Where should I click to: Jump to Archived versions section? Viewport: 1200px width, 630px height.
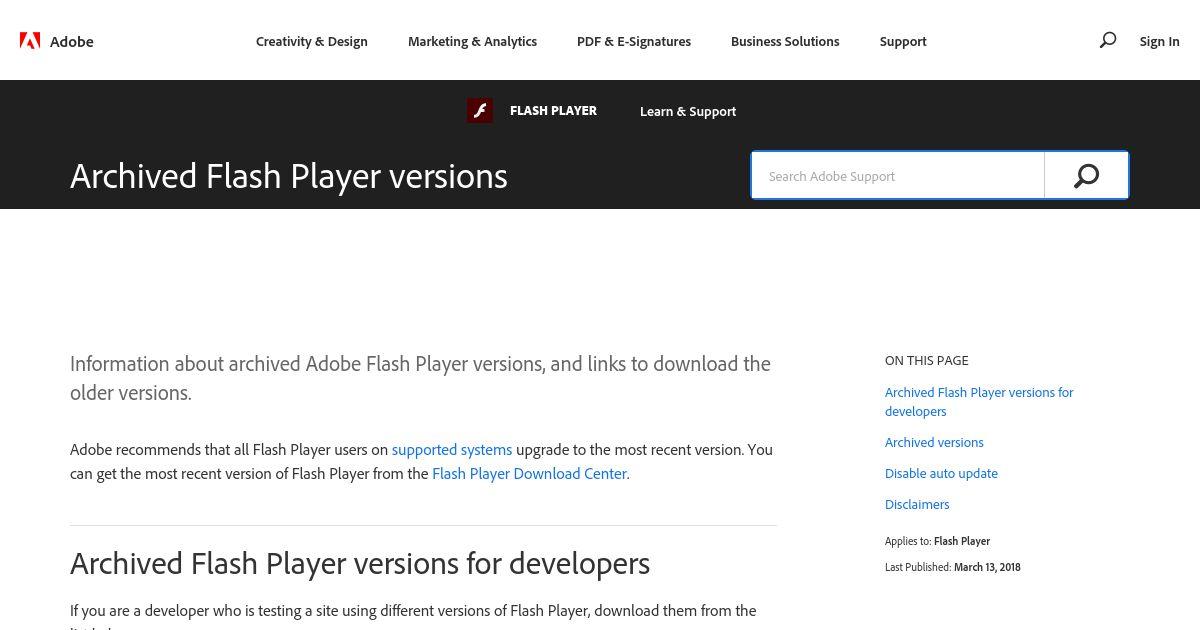pyautogui.click(x=934, y=442)
